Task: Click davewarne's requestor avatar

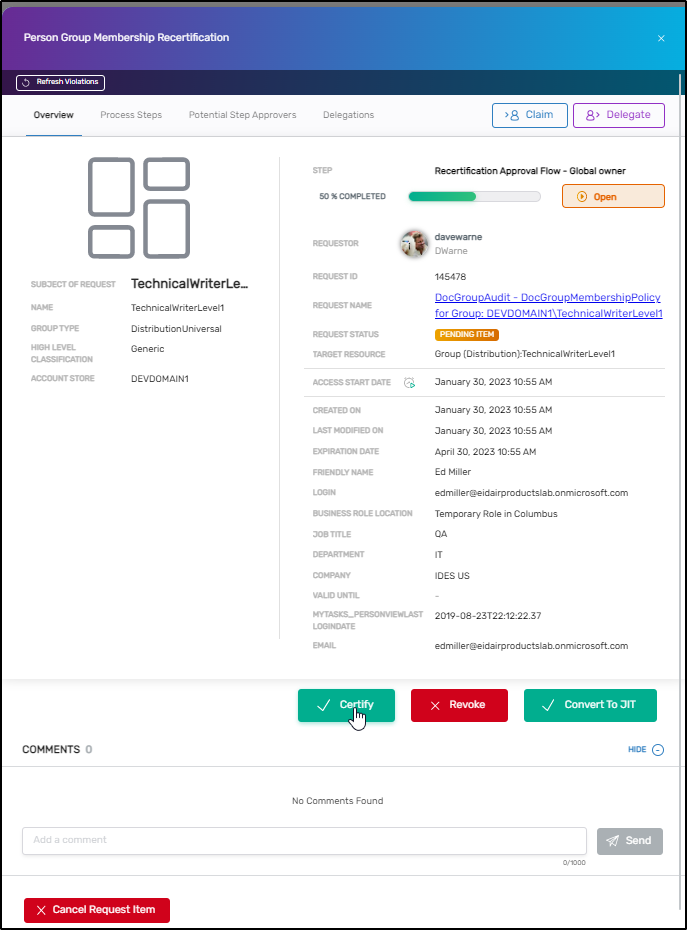Action: tap(415, 243)
